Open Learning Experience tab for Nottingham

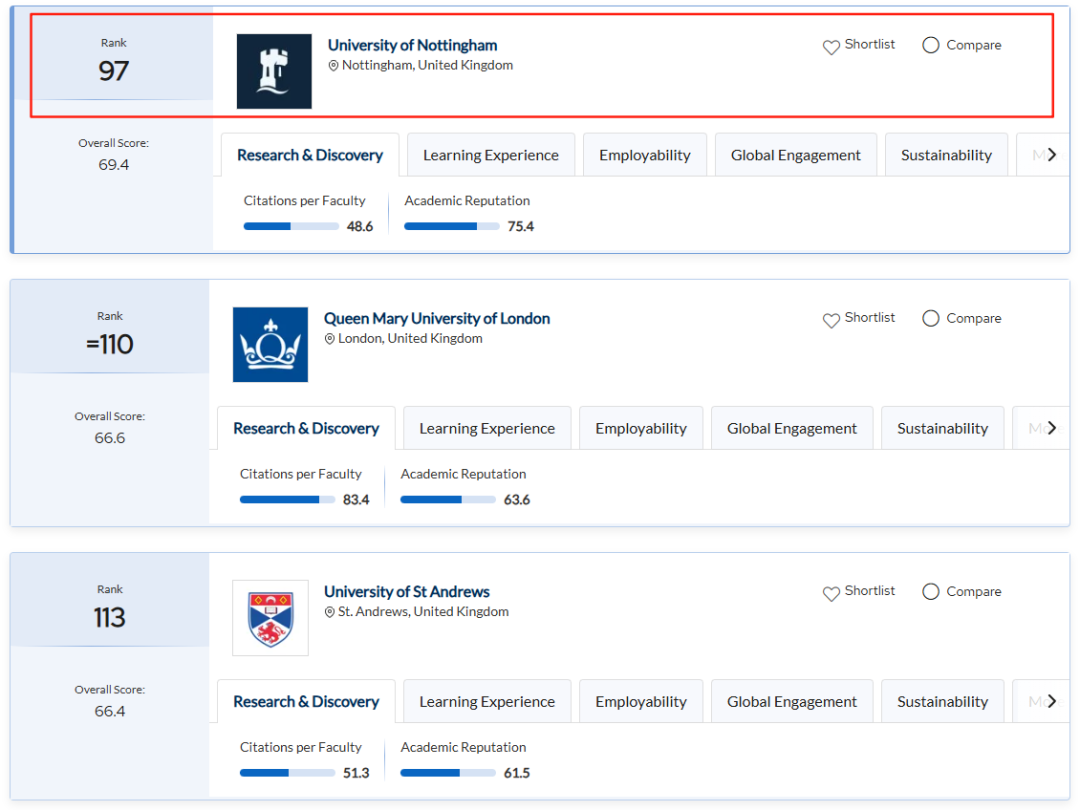tap(491, 155)
